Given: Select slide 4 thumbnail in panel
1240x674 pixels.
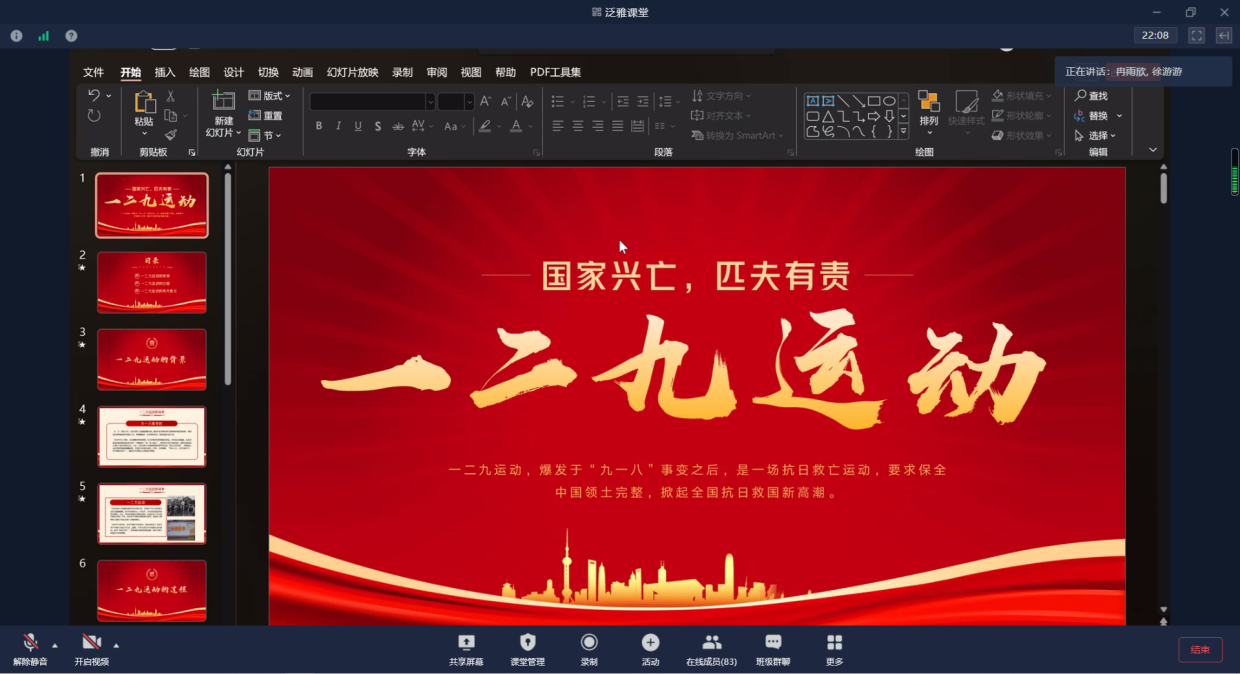Looking at the screenshot, I should (152, 436).
